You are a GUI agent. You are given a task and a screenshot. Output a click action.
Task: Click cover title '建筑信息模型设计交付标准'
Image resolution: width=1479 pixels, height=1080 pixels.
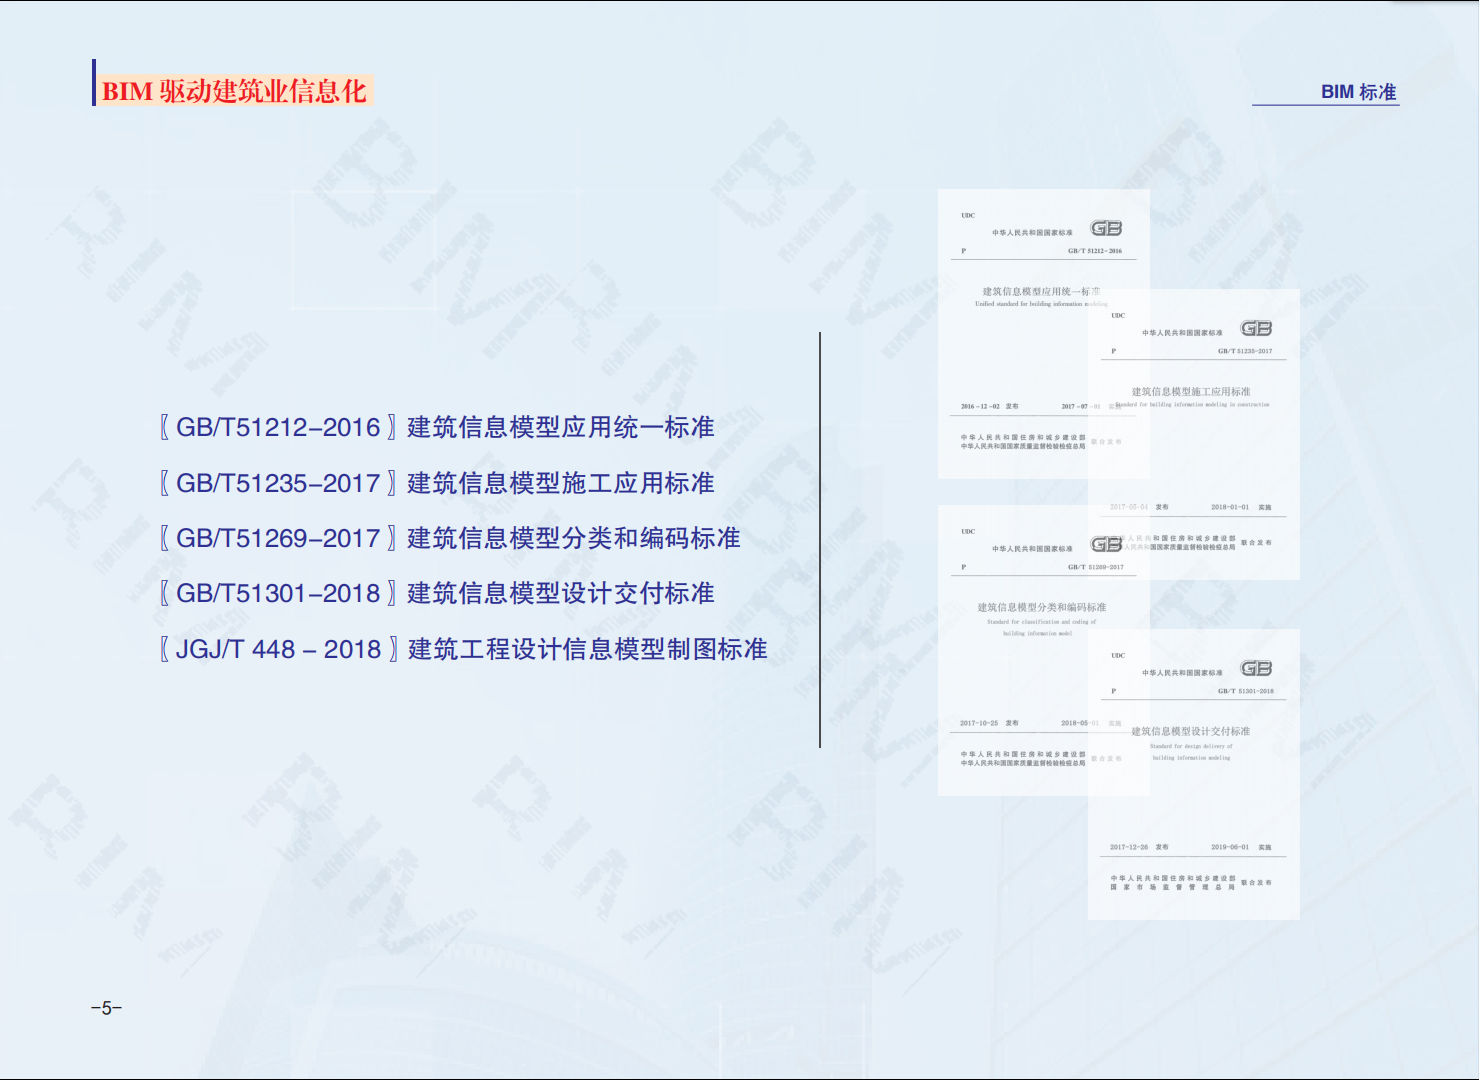point(1191,731)
